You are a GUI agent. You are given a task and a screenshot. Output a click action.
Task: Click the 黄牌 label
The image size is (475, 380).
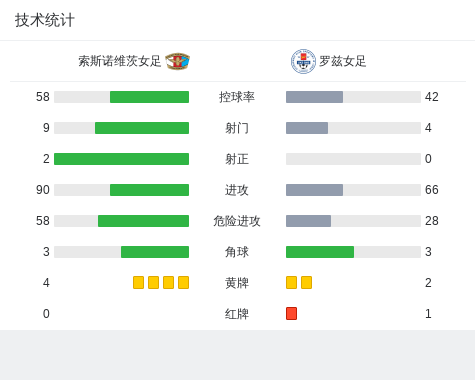point(237,283)
